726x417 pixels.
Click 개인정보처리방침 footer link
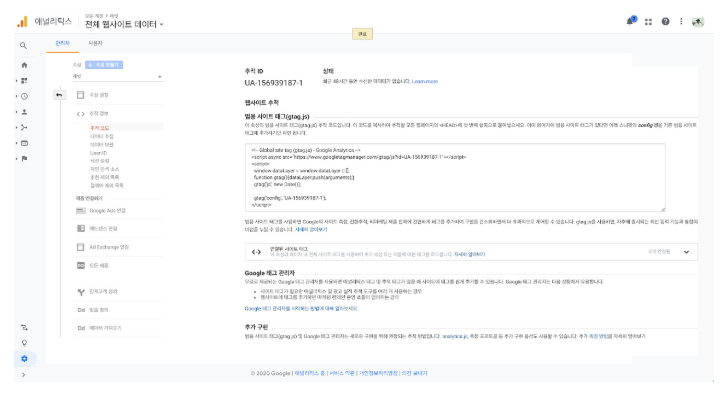coord(378,373)
